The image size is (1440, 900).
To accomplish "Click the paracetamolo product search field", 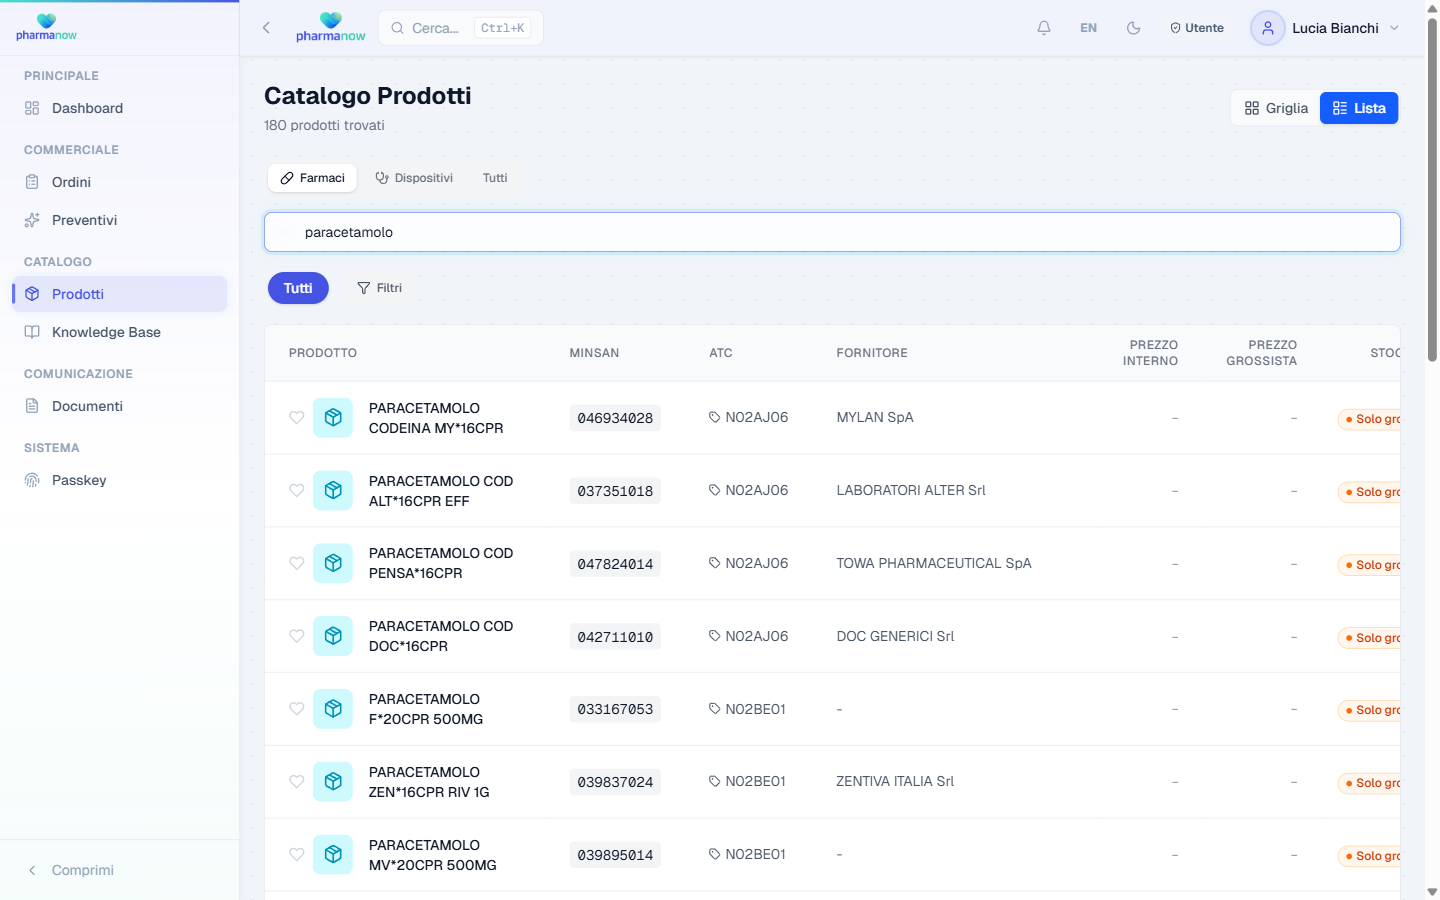I will click(832, 232).
